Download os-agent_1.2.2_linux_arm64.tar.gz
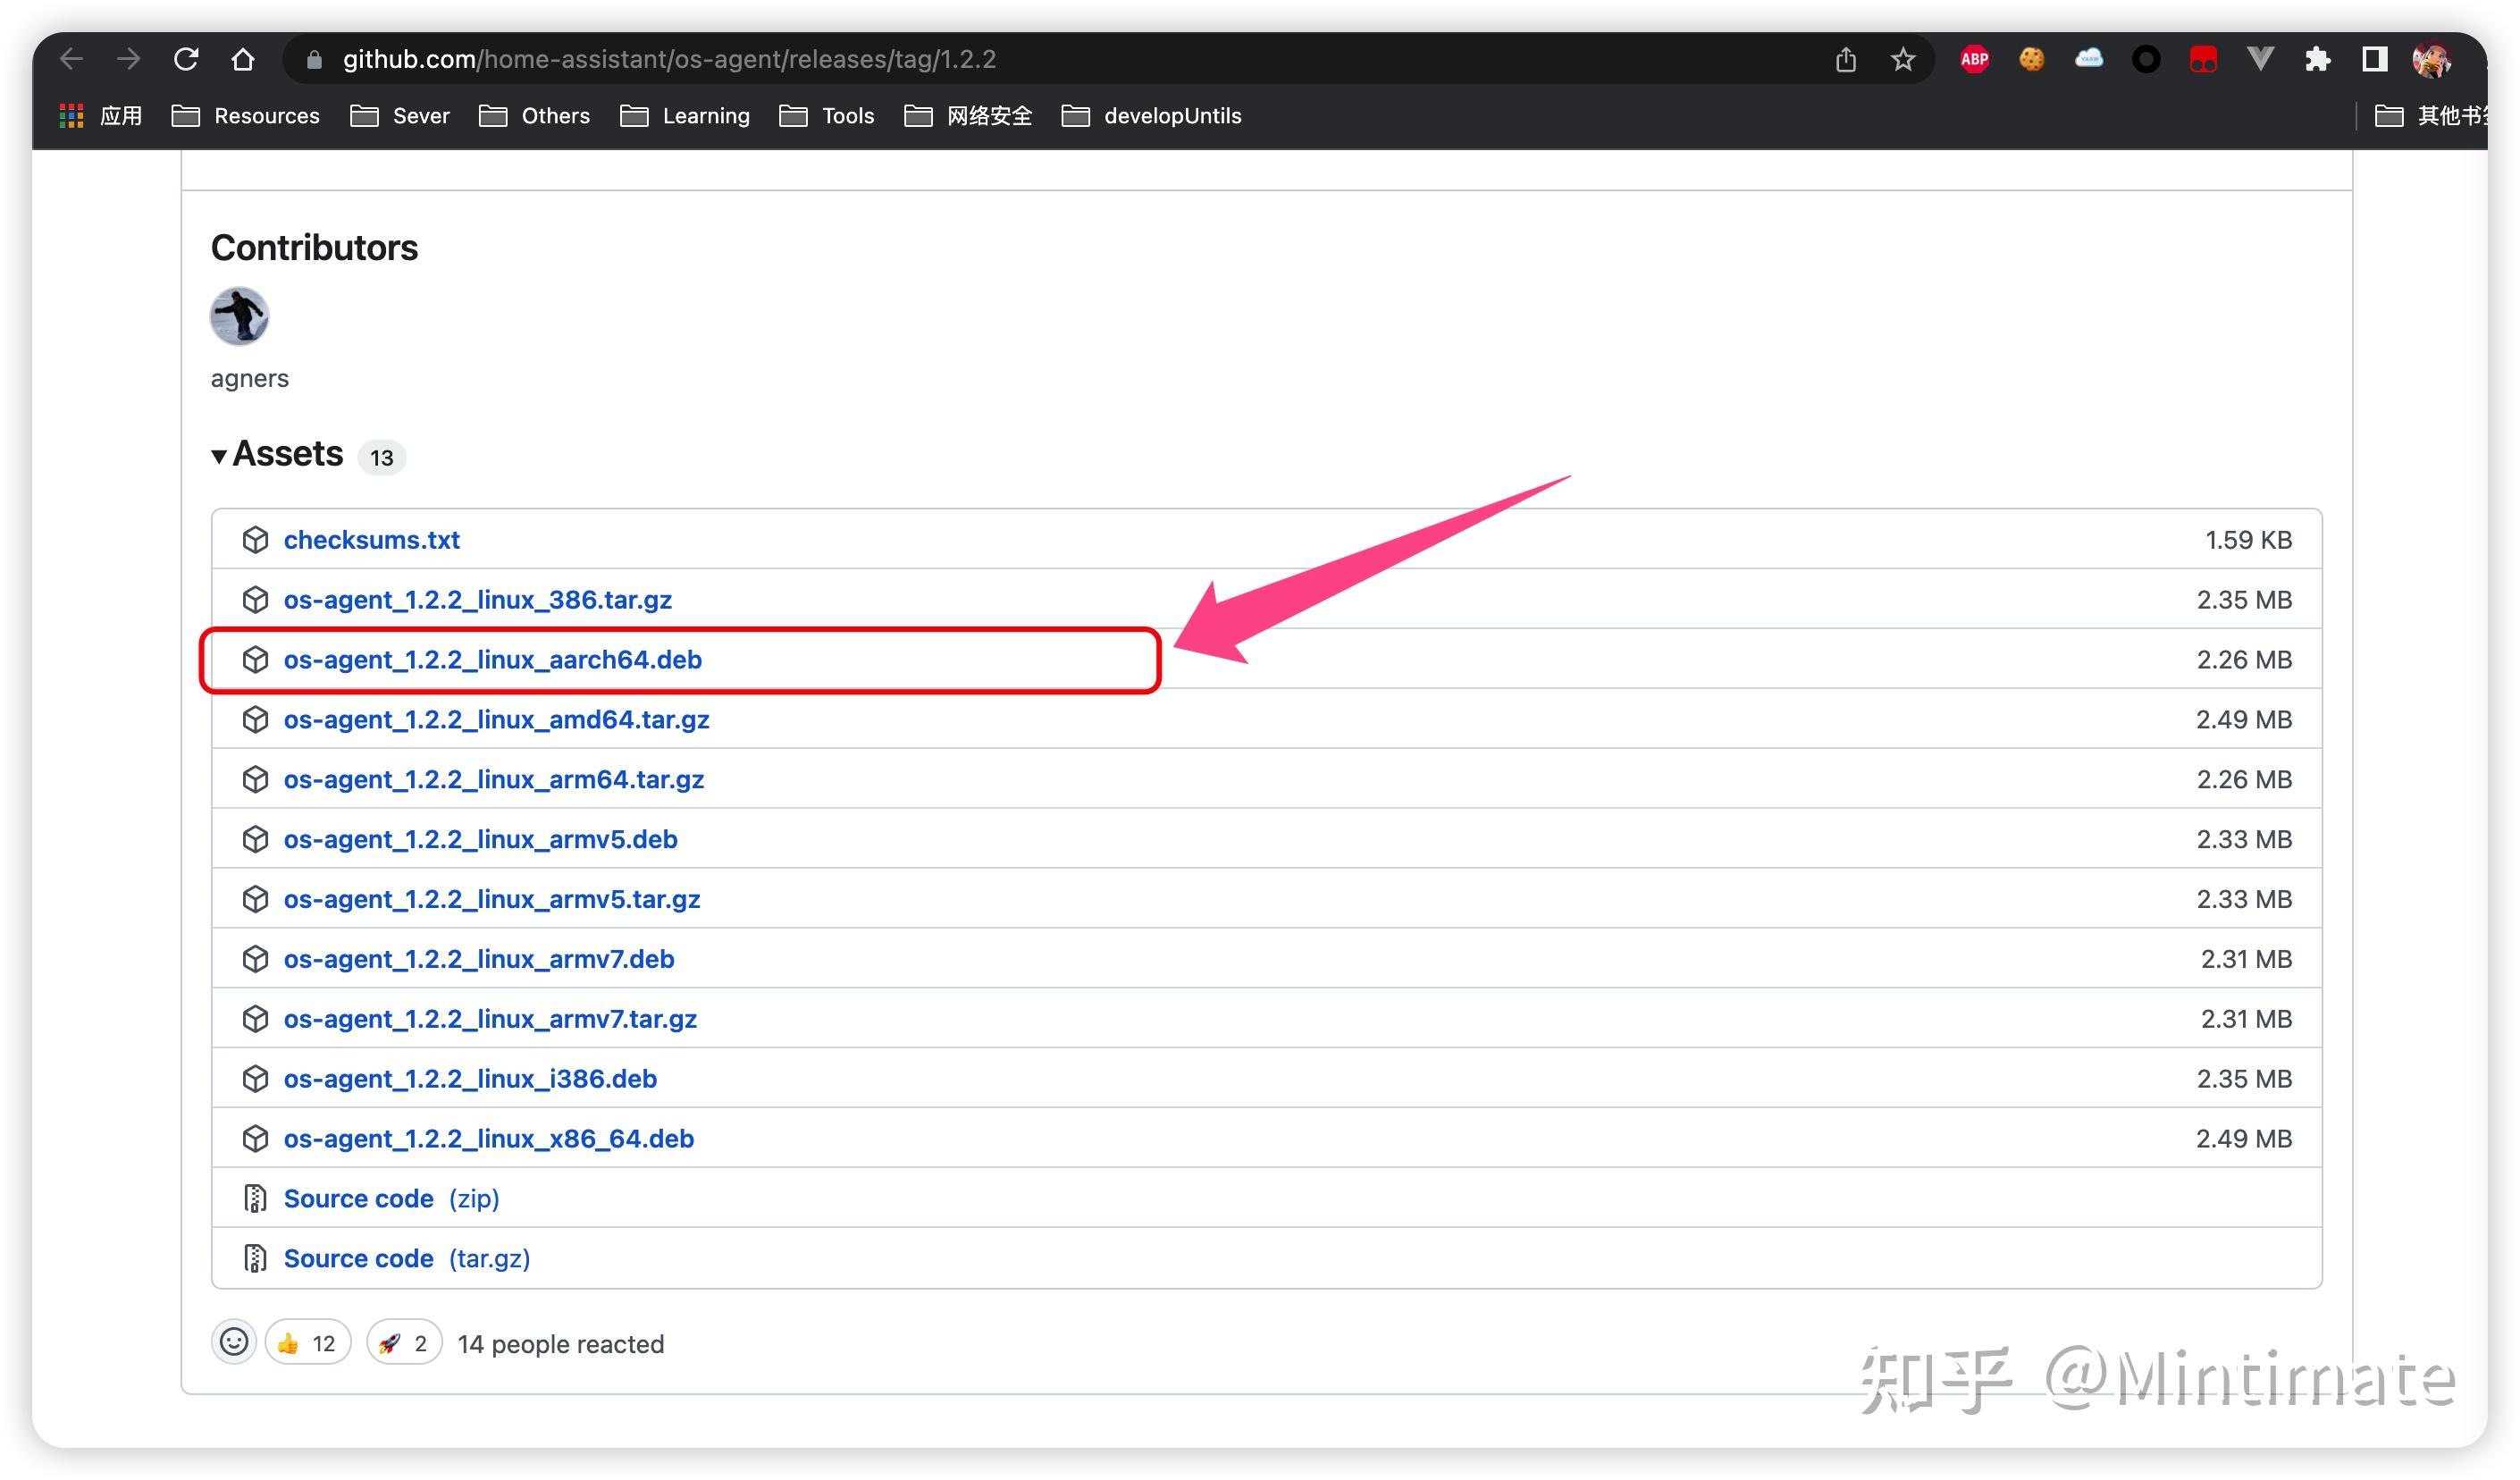The width and height of the screenshot is (2520, 1480). (493, 780)
